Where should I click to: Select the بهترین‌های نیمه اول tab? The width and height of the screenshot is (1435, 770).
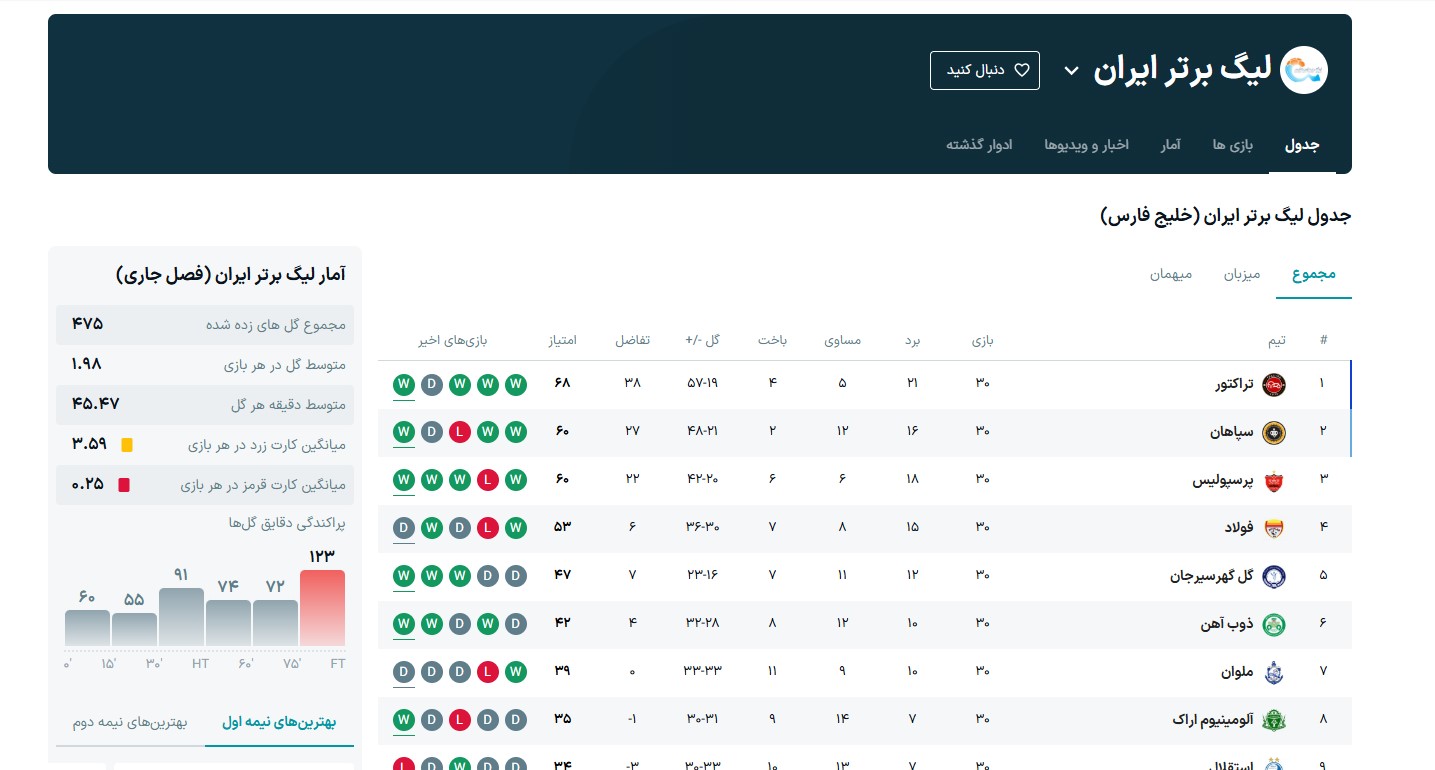(x=279, y=722)
